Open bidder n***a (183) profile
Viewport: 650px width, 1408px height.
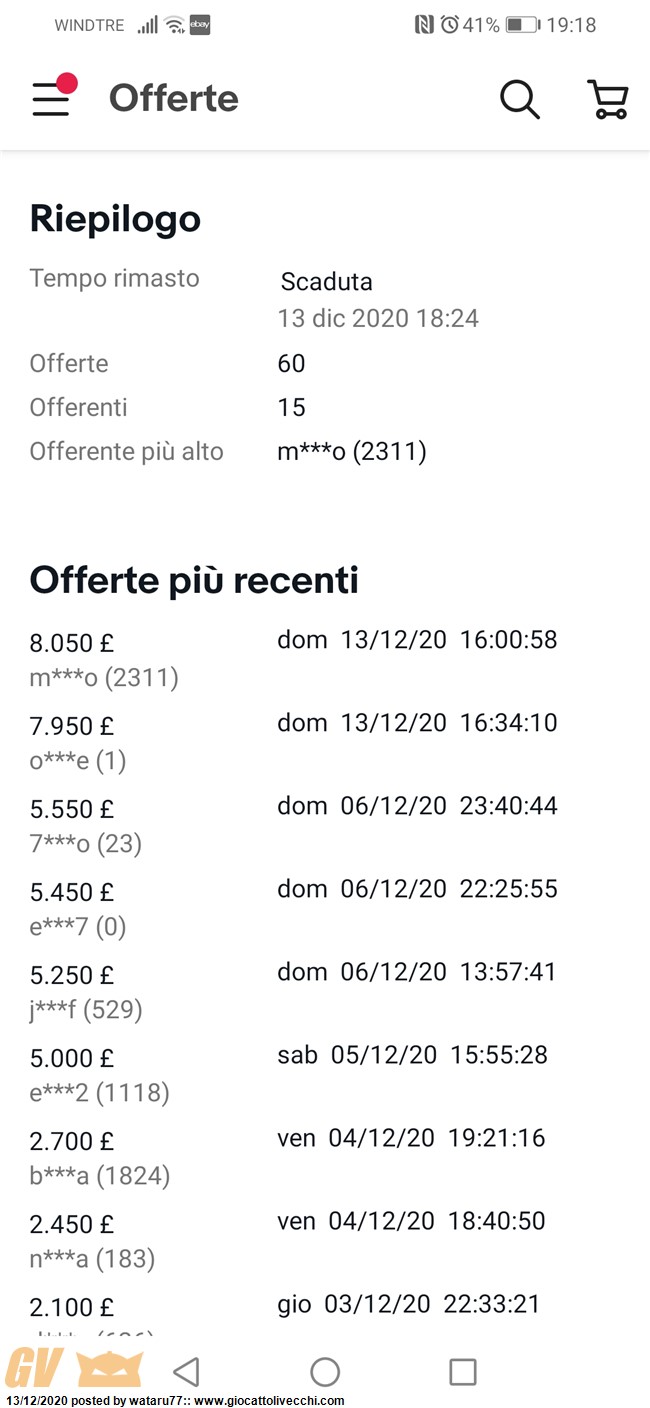pyautogui.click(x=92, y=1259)
